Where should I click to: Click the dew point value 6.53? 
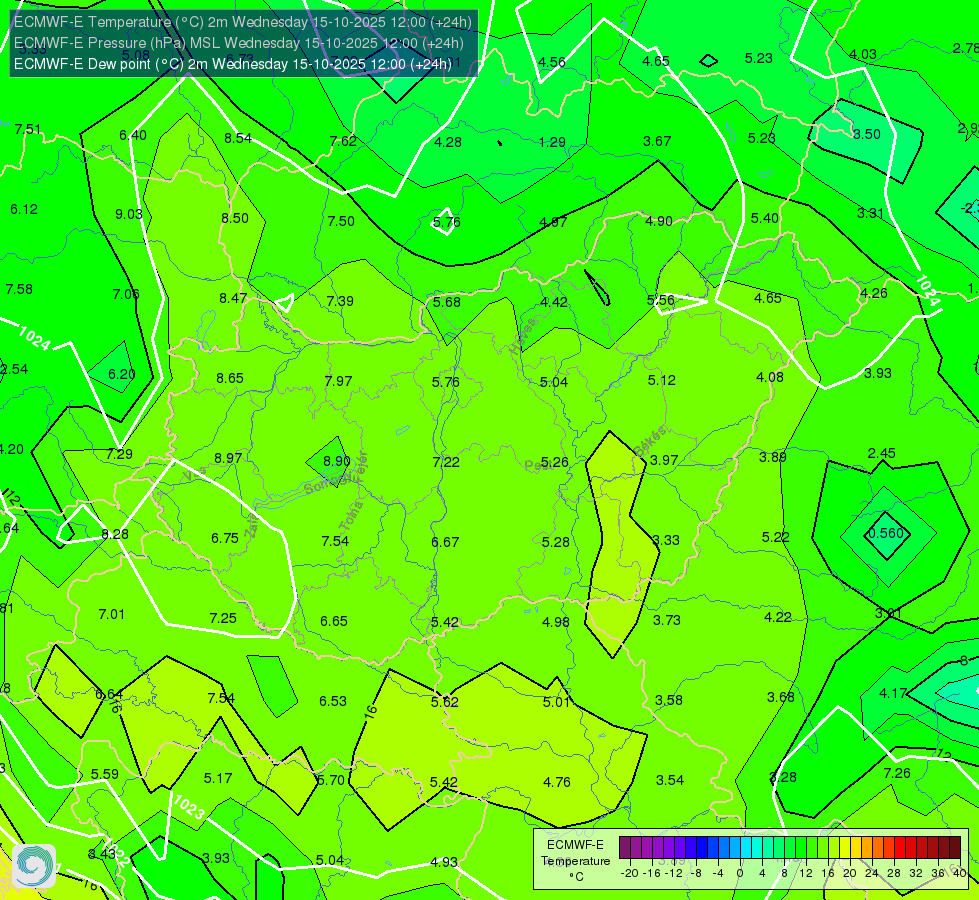coord(333,701)
